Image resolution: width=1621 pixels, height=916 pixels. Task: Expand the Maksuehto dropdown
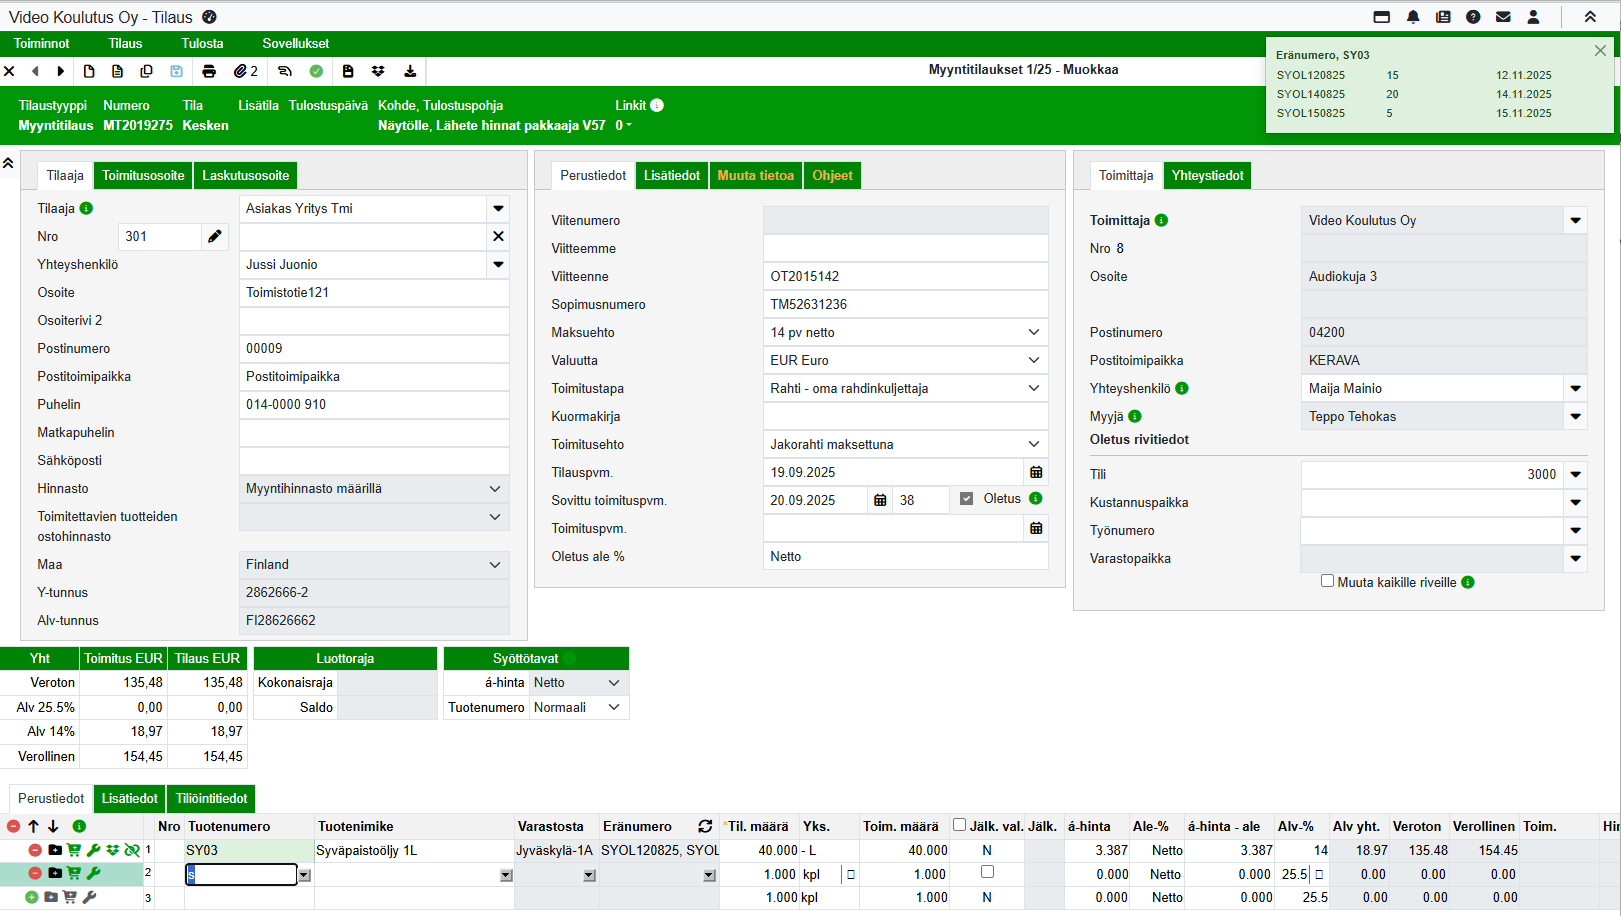1034,332
